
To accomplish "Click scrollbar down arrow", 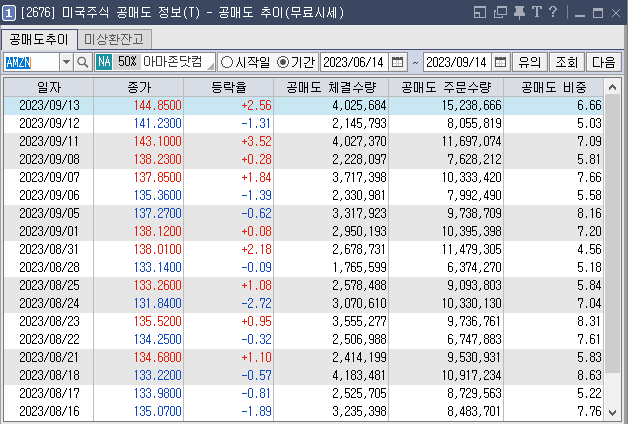I will 612,412.
